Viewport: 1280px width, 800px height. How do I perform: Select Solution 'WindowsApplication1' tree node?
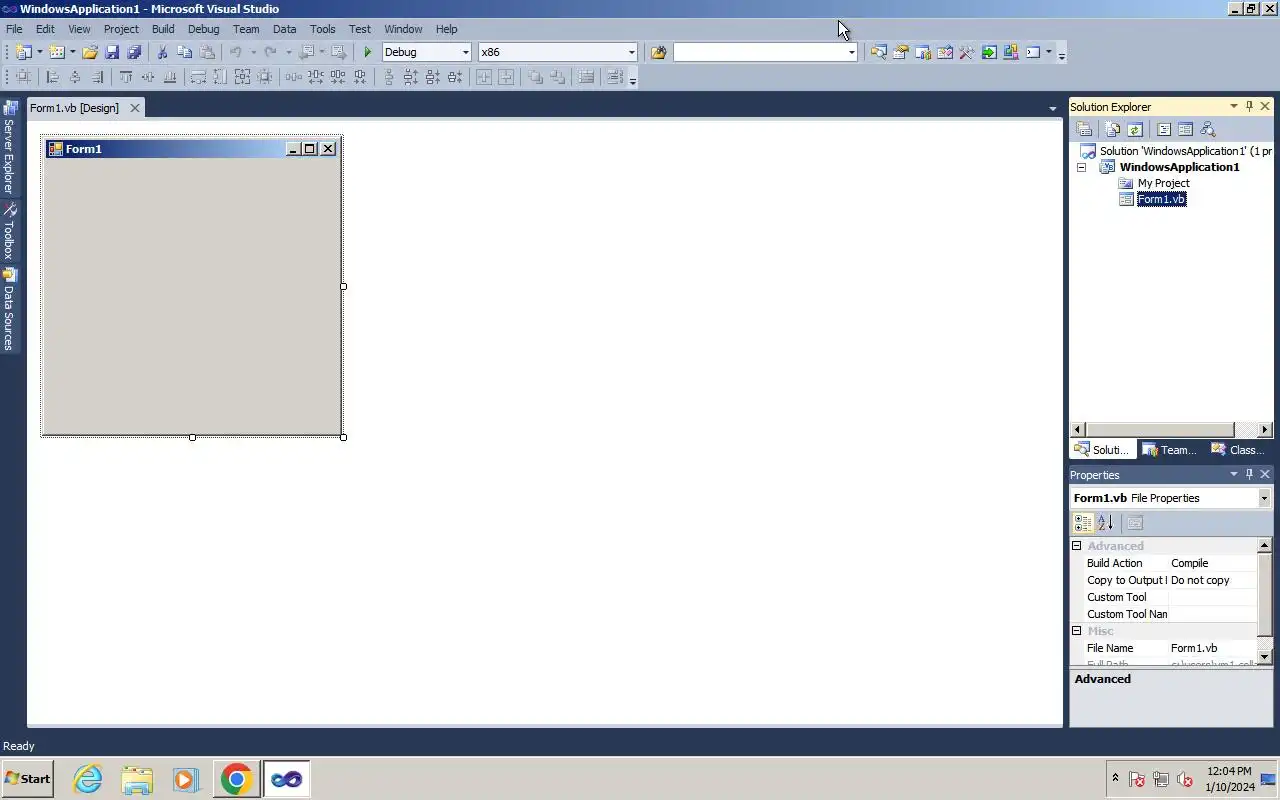click(x=1185, y=151)
